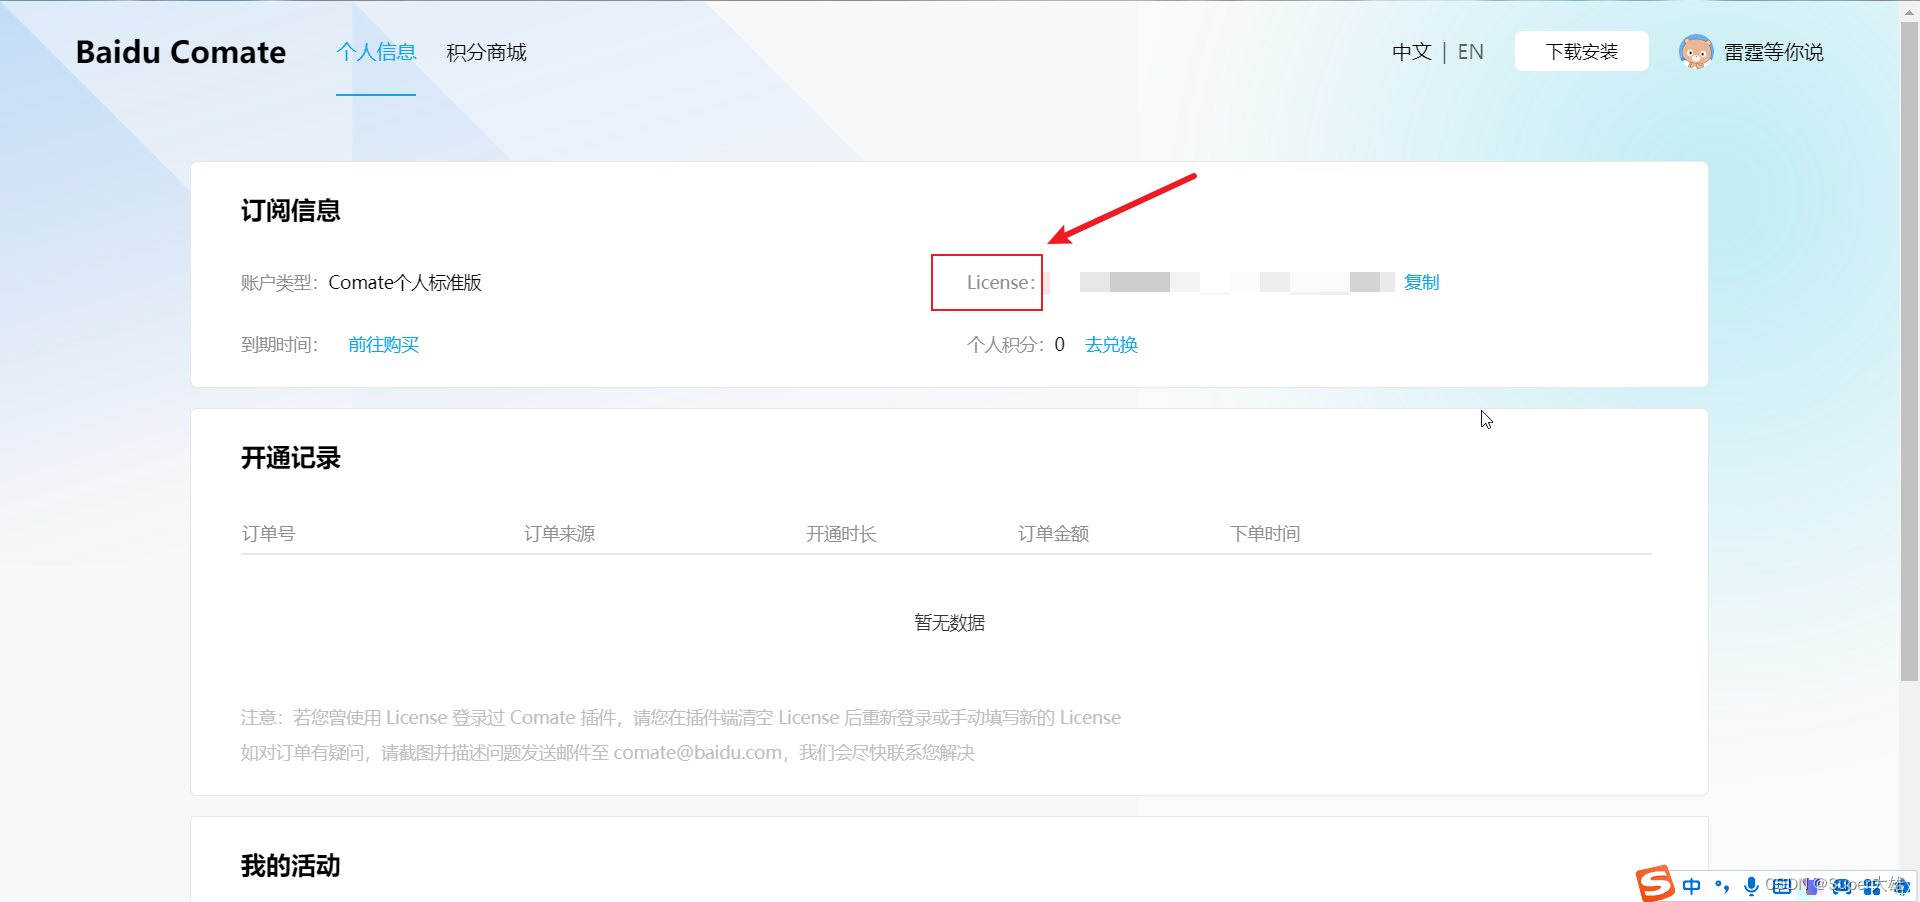Click the 订阅信息 section heading
Screen dimensions: 1920x902
290,210
